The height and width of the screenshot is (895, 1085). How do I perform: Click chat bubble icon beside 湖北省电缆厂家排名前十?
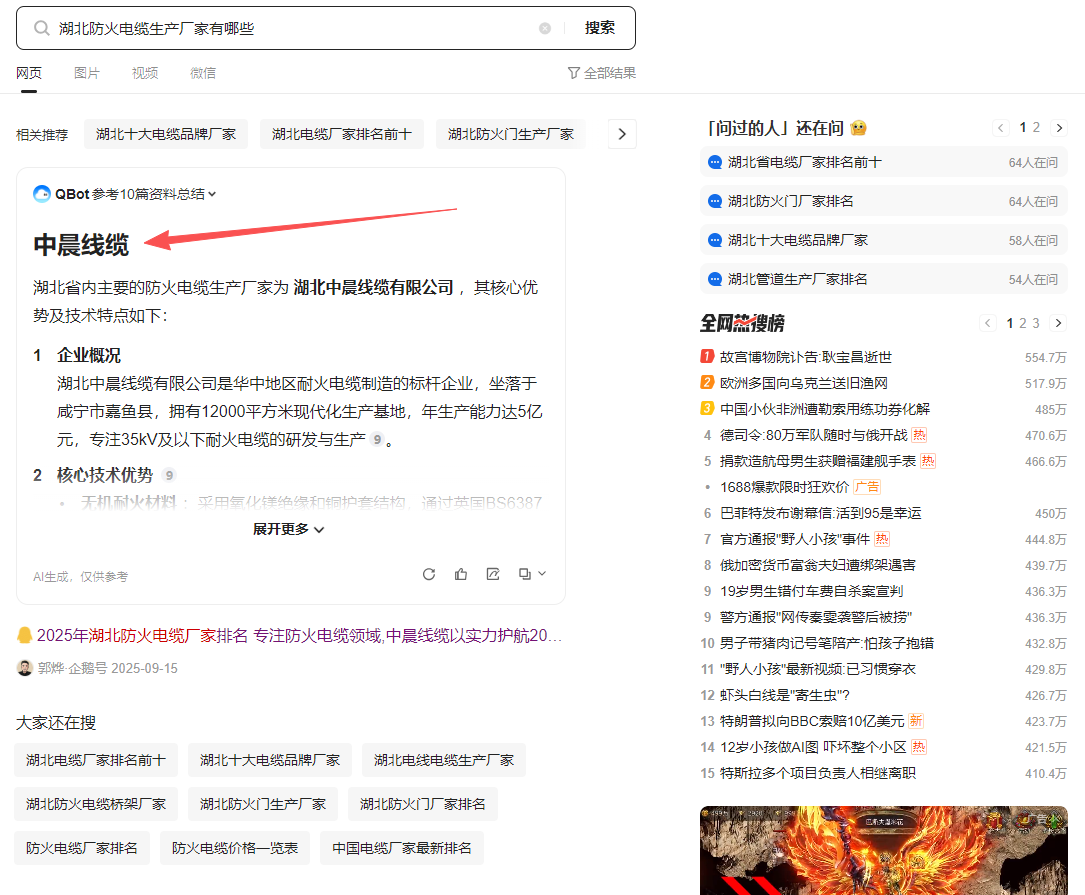click(714, 161)
